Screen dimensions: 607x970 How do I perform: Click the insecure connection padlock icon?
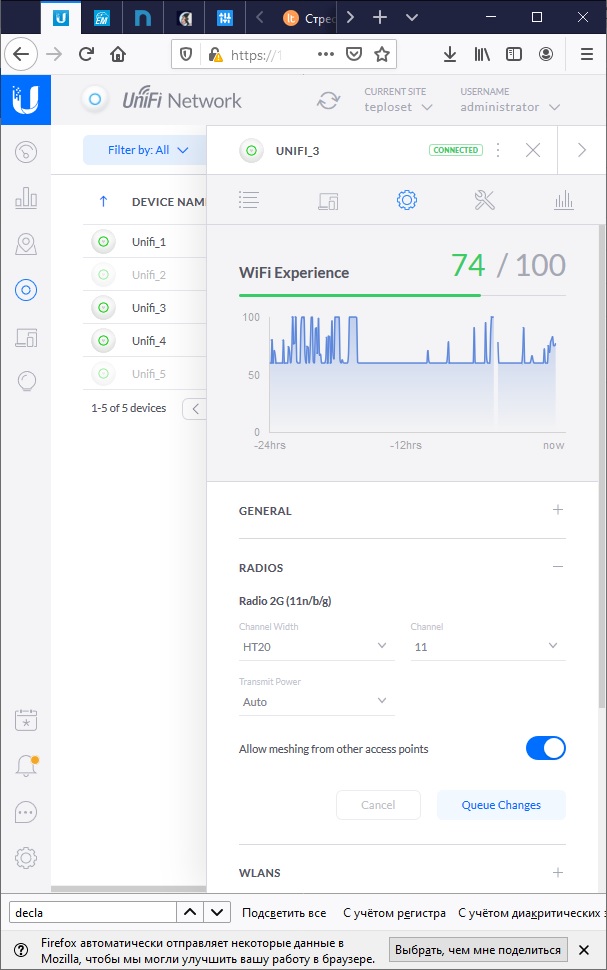click(x=215, y=54)
